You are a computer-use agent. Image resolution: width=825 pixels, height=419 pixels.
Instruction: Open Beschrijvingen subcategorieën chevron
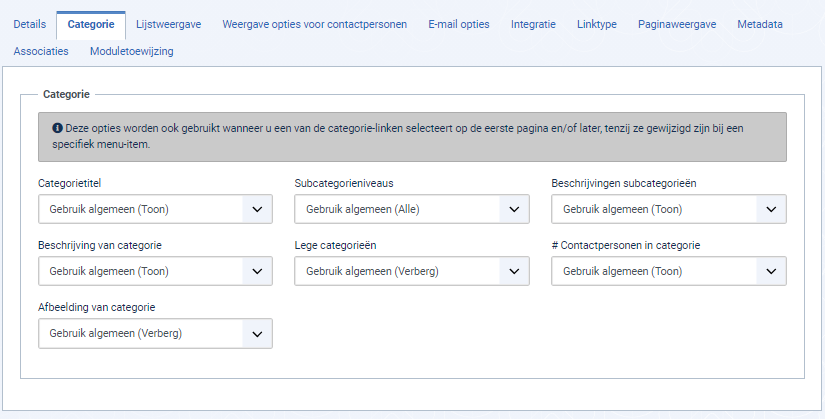[771, 209]
